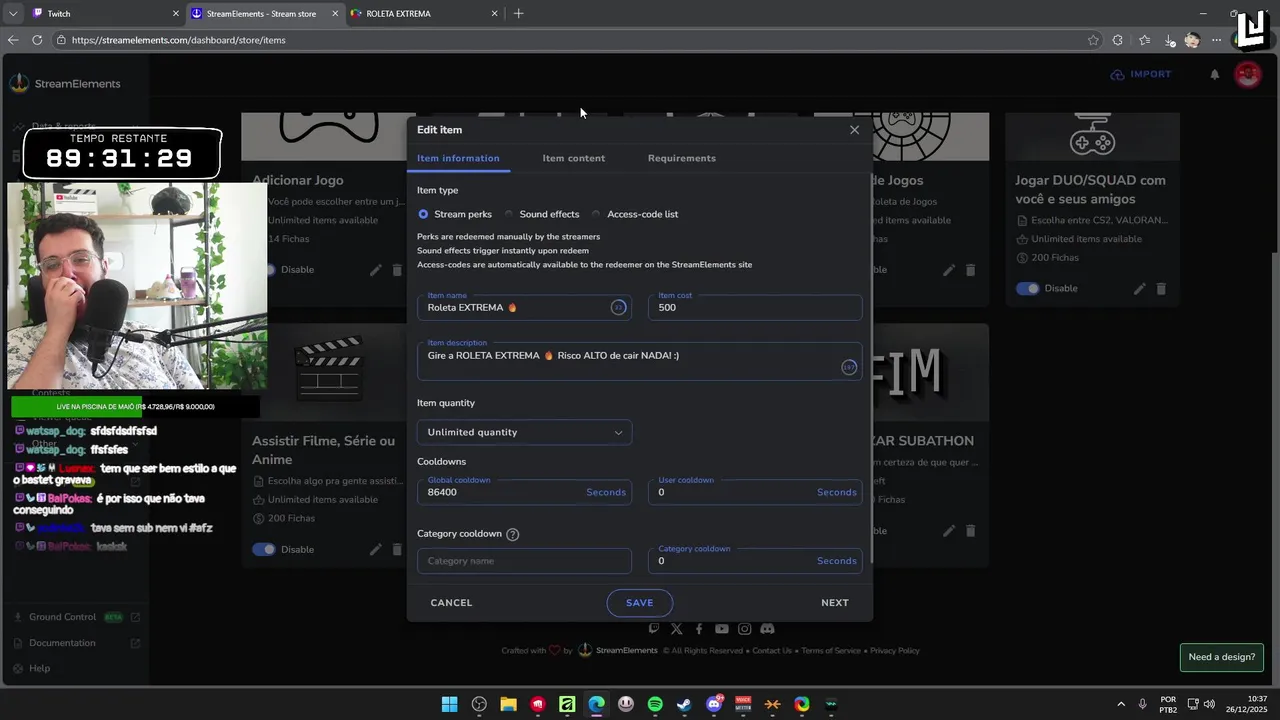The image size is (1280, 720).
Task: Choose the Stream perks item type
Action: tap(423, 214)
